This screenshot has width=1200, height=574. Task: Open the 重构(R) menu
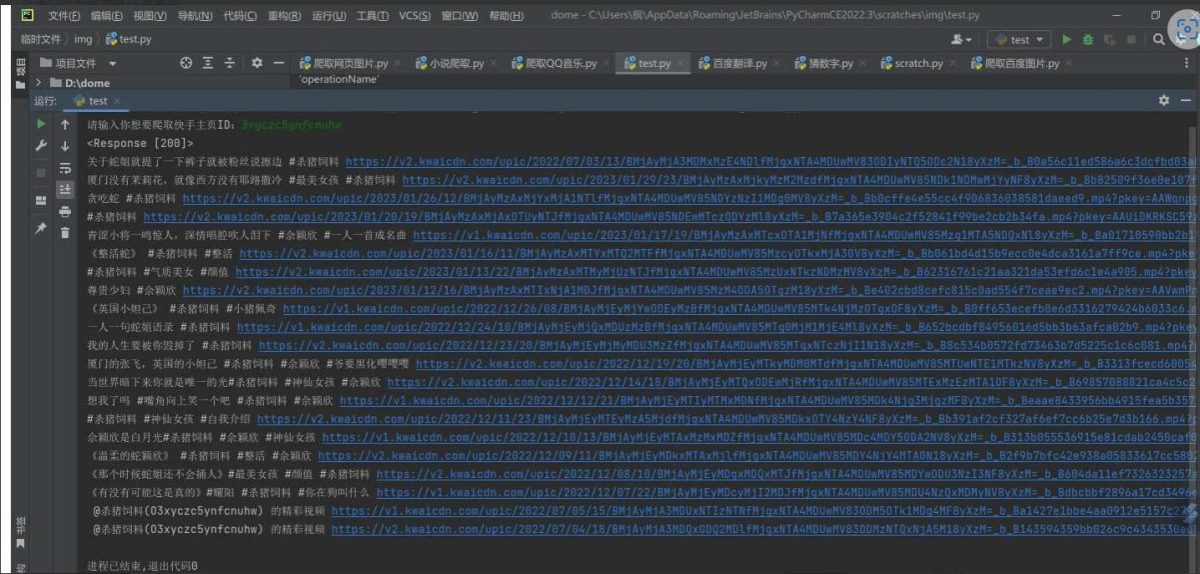284,16
